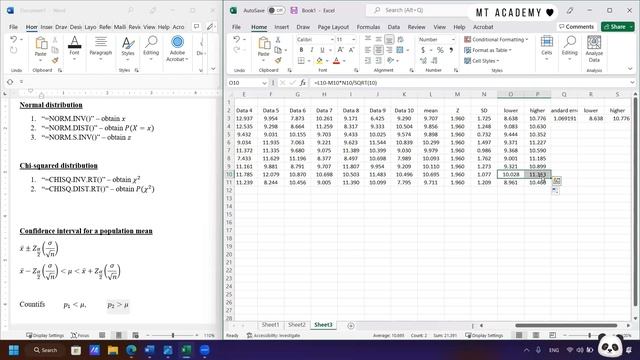Click Excel's Wrap Text icon
The image size is (640, 360).
click(x=400, y=40)
